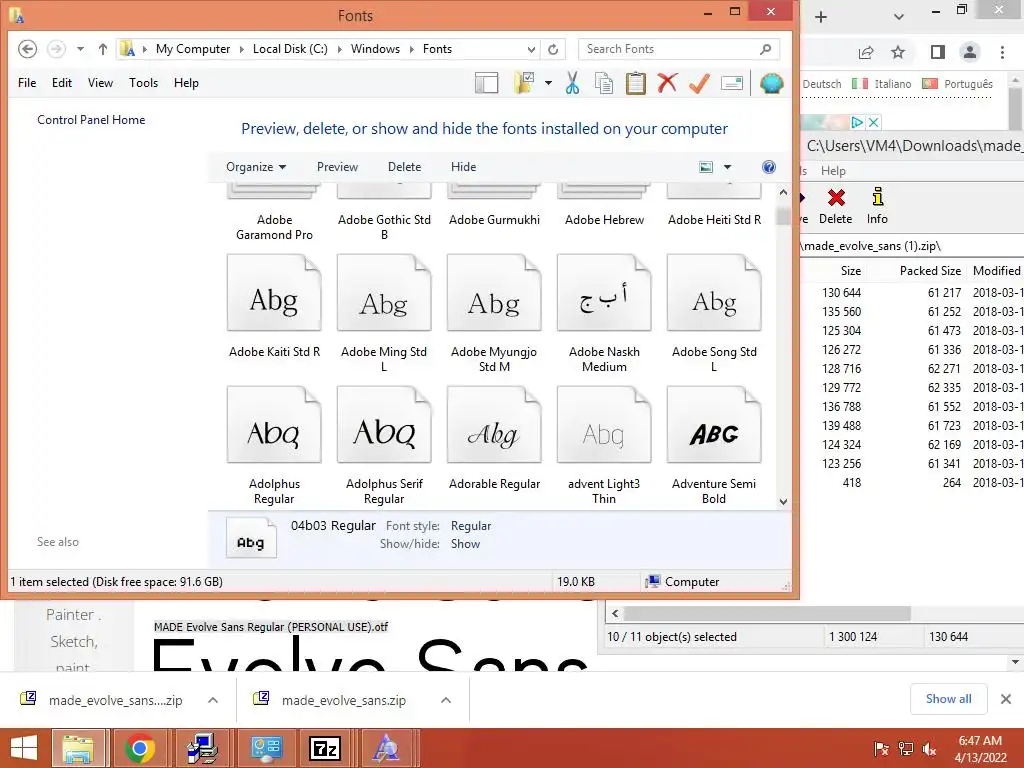Sort by Packed Size column in 7-Zip
The image size is (1024, 768).
click(x=930, y=270)
